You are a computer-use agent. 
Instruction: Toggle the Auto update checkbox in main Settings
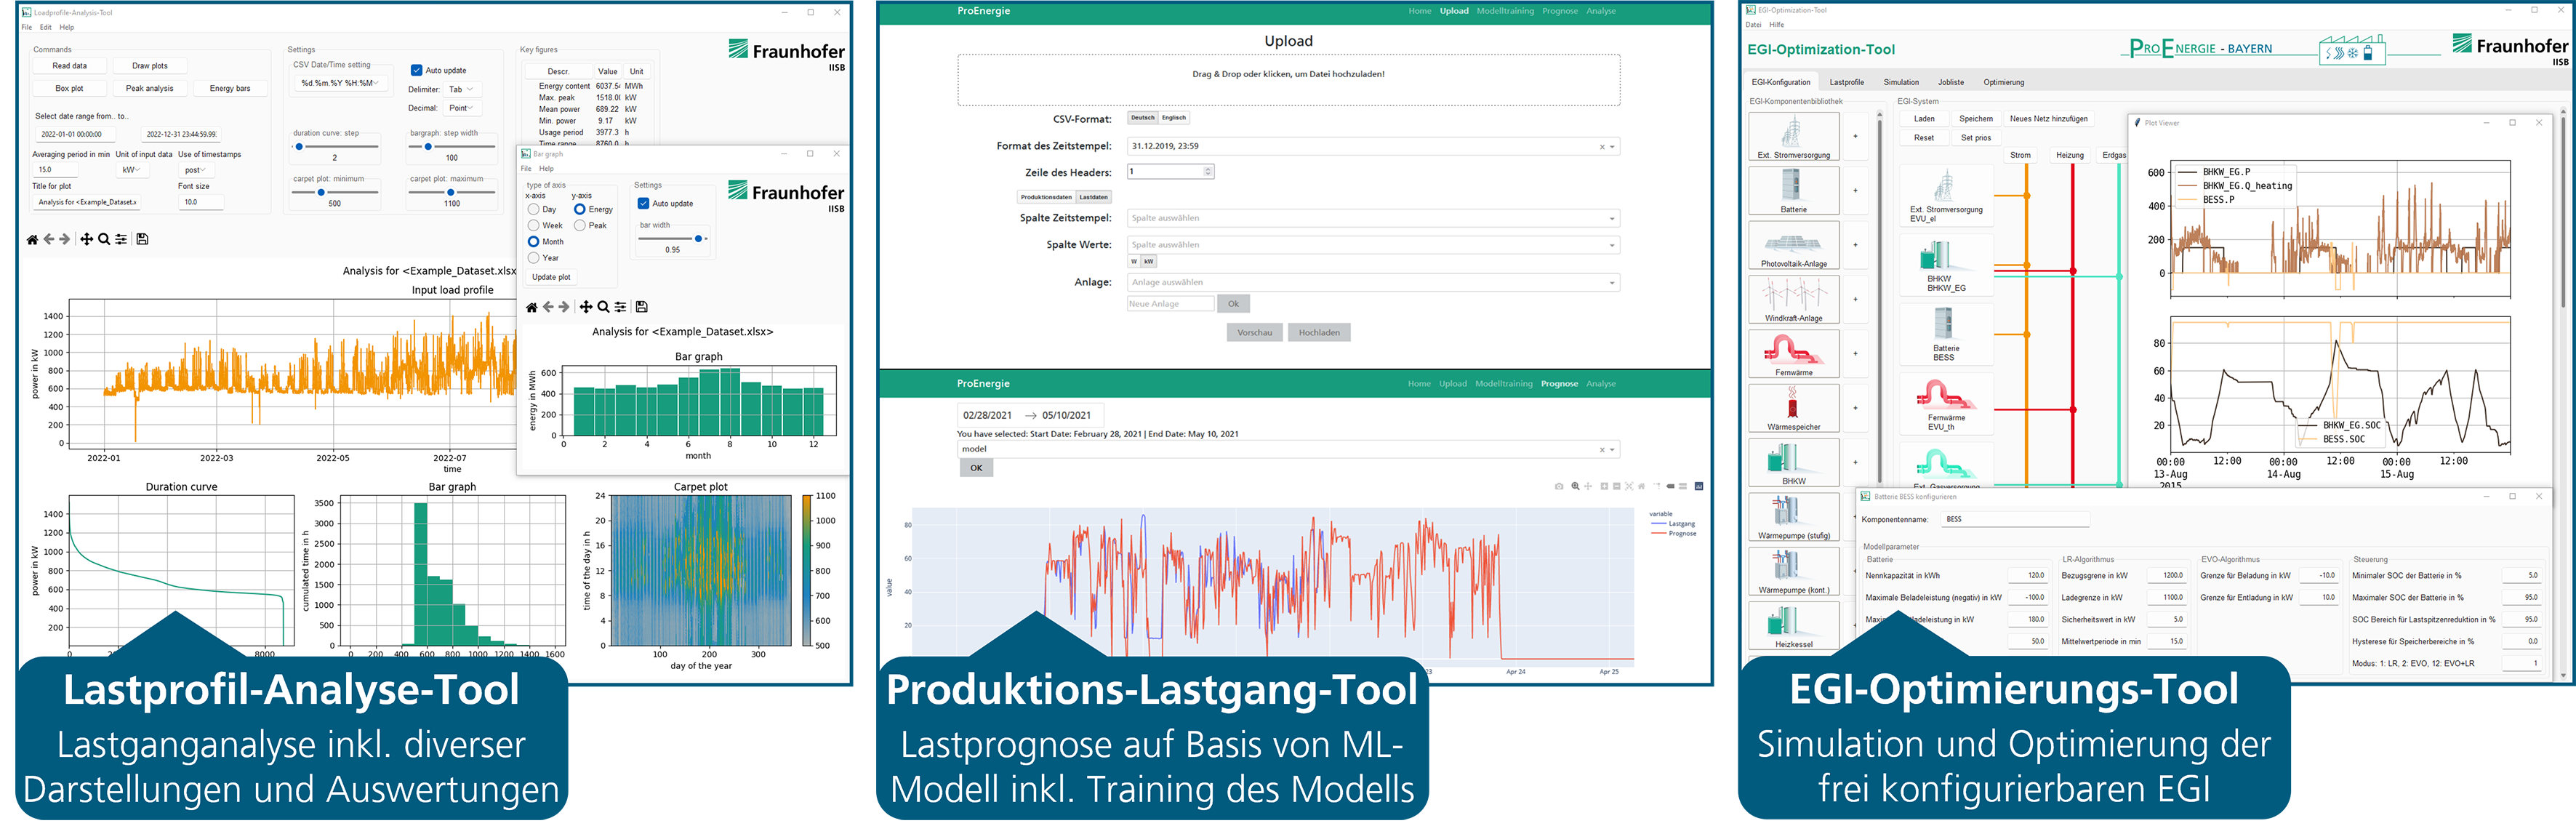[417, 71]
